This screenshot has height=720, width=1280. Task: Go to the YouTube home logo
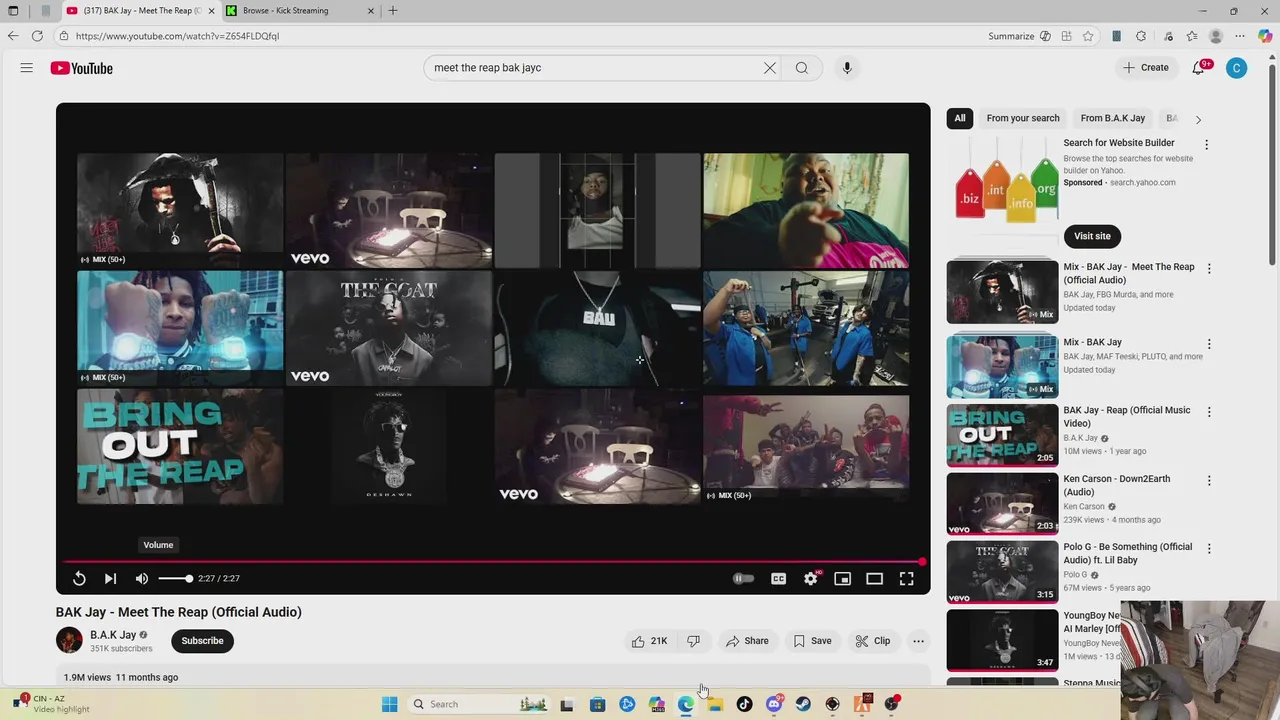[x=82, y=68]
